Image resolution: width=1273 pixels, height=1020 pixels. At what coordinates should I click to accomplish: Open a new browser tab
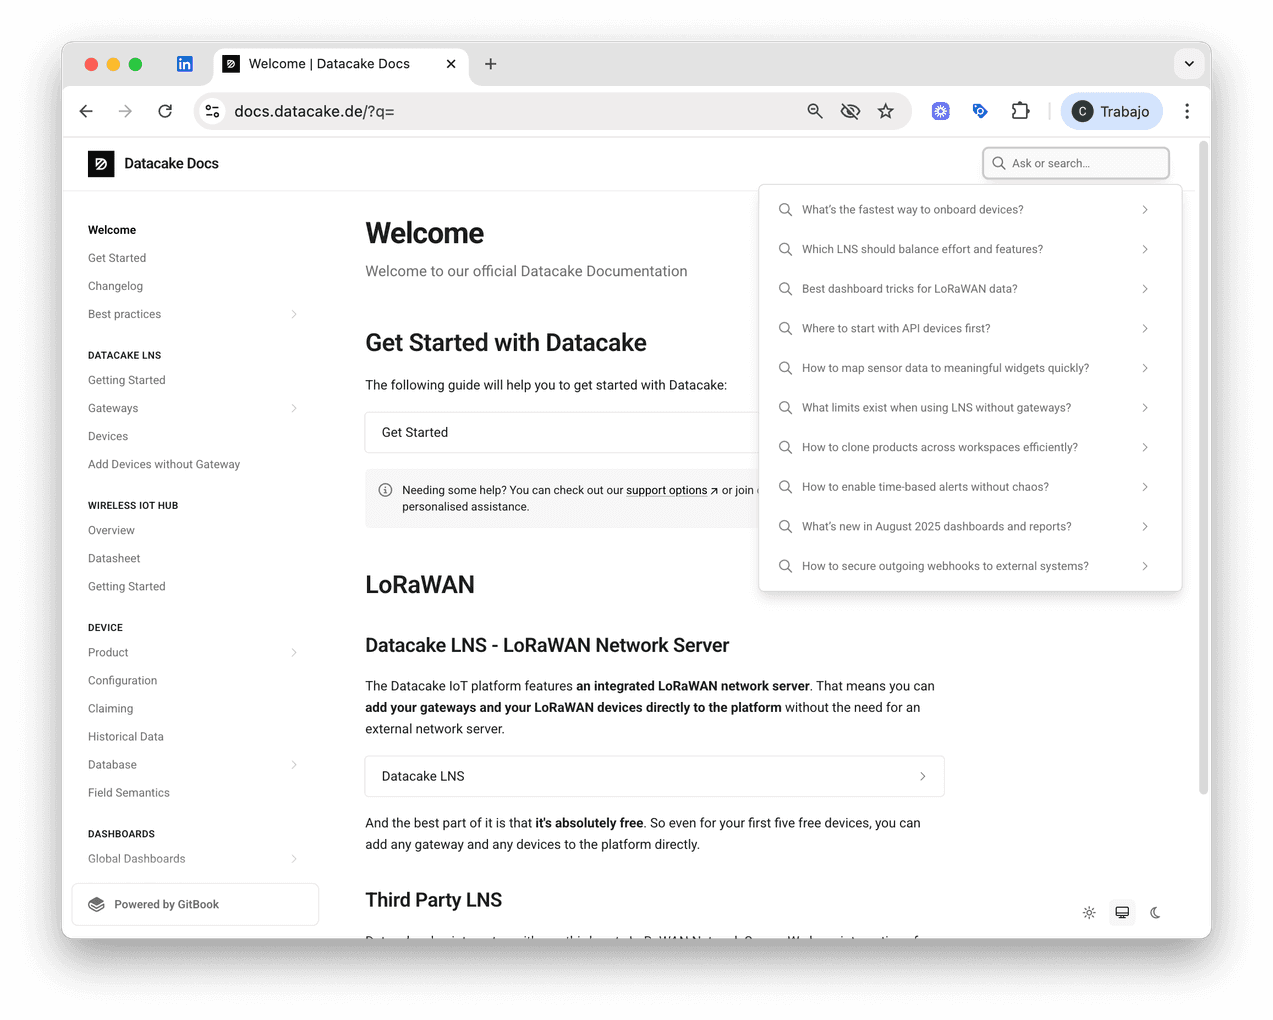click(490, 64)
